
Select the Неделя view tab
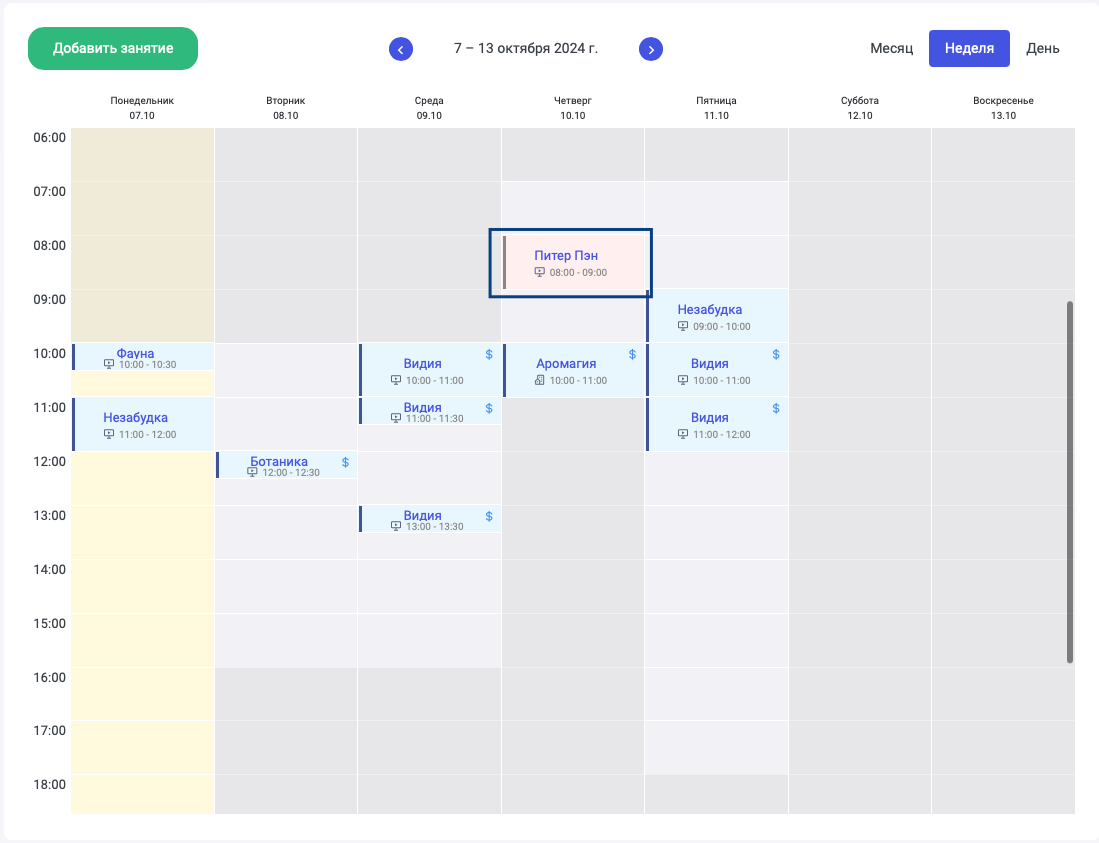[969, 49]
